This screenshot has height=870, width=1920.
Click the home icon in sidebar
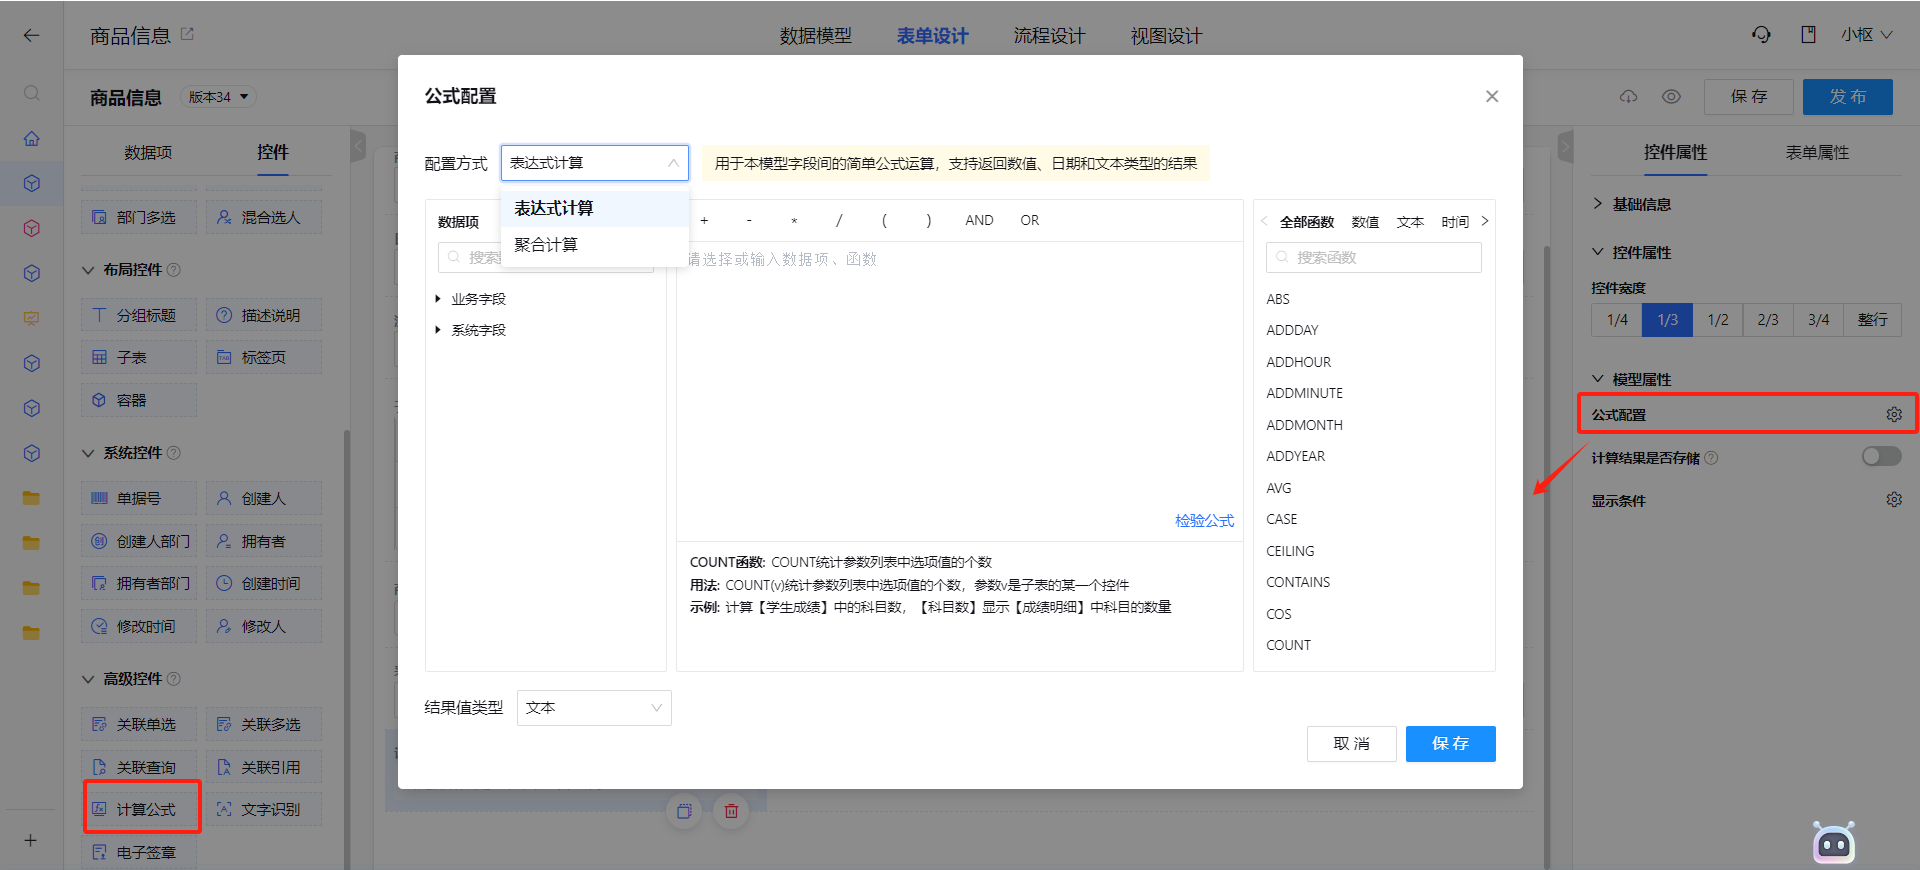(x=32, y=138)
